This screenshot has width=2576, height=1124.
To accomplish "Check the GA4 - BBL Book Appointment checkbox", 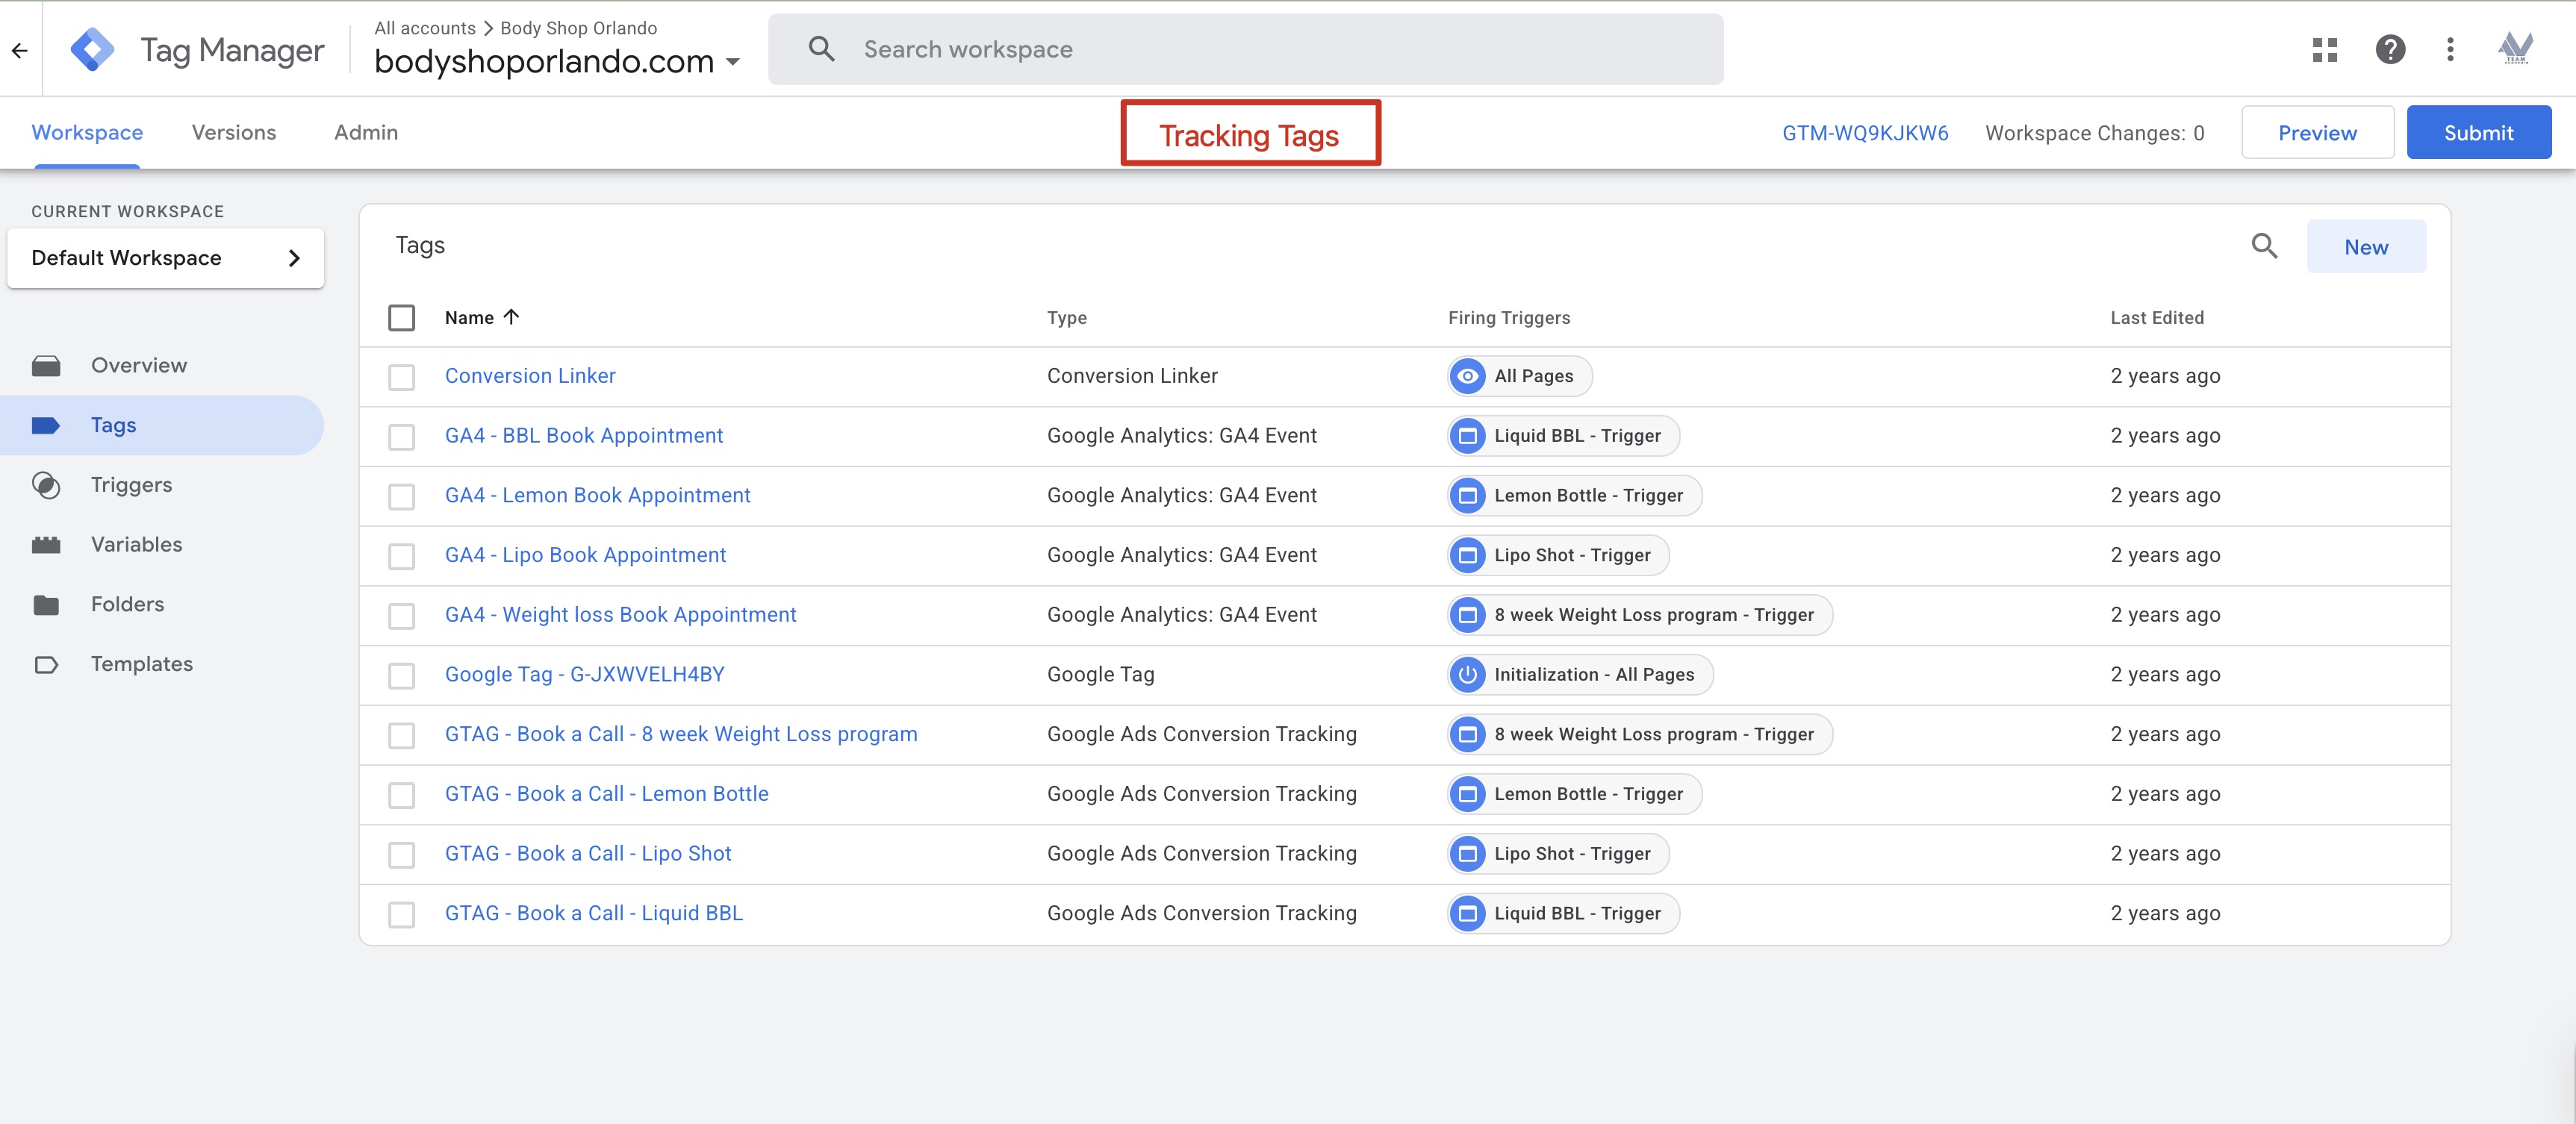I will 402,437.
